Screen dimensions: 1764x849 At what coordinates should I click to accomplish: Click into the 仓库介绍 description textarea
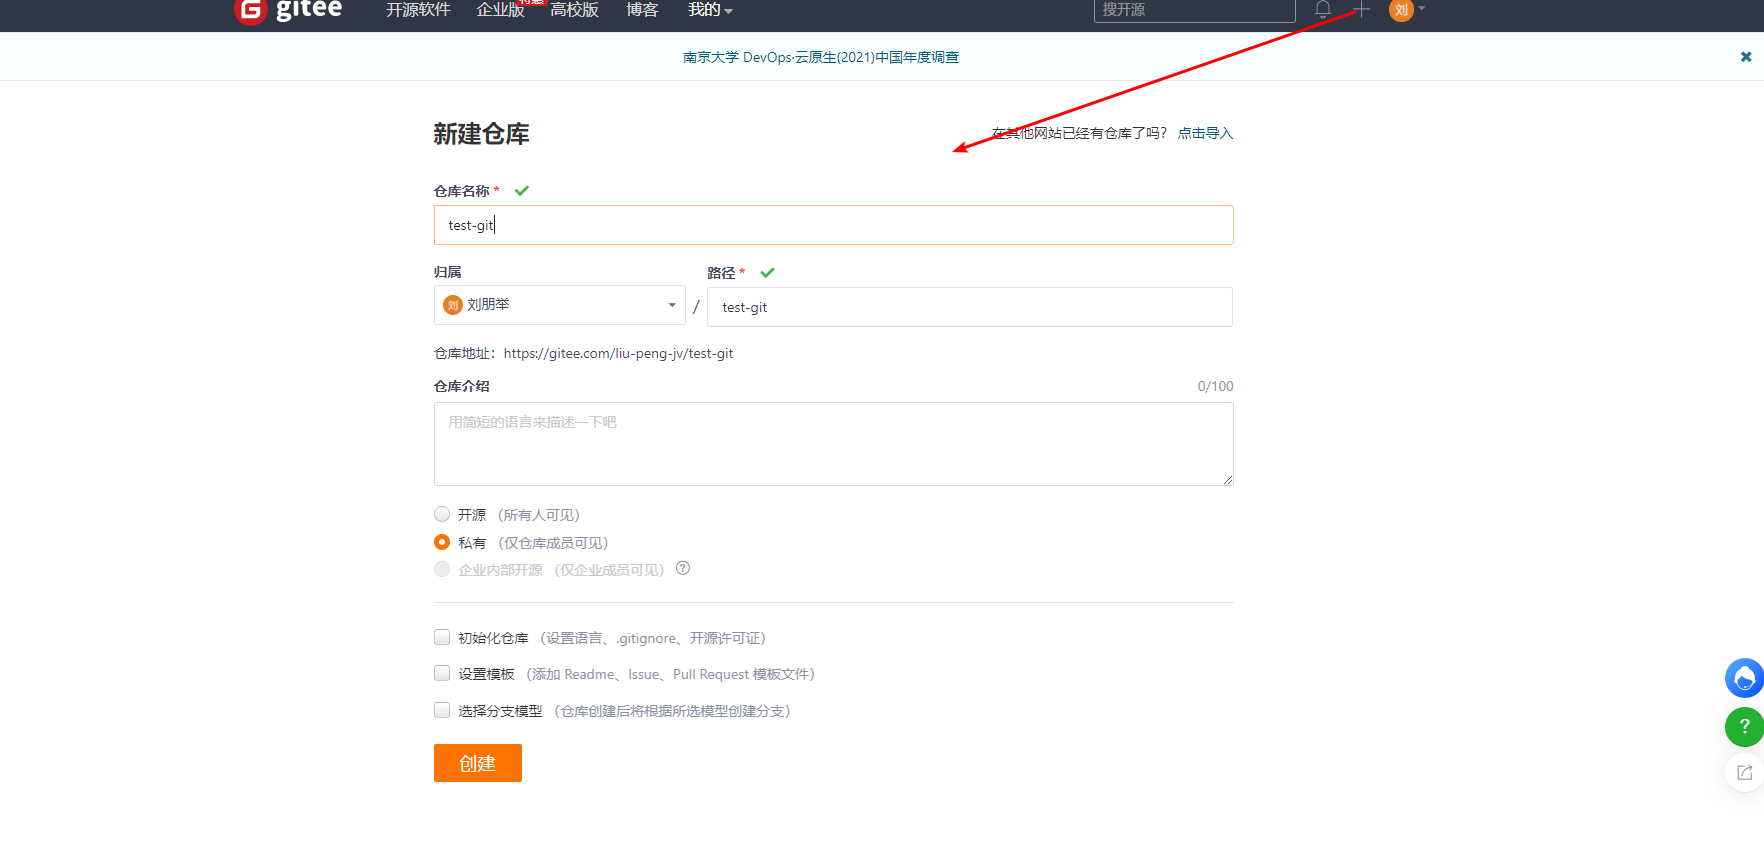click(x=834, y=444)
